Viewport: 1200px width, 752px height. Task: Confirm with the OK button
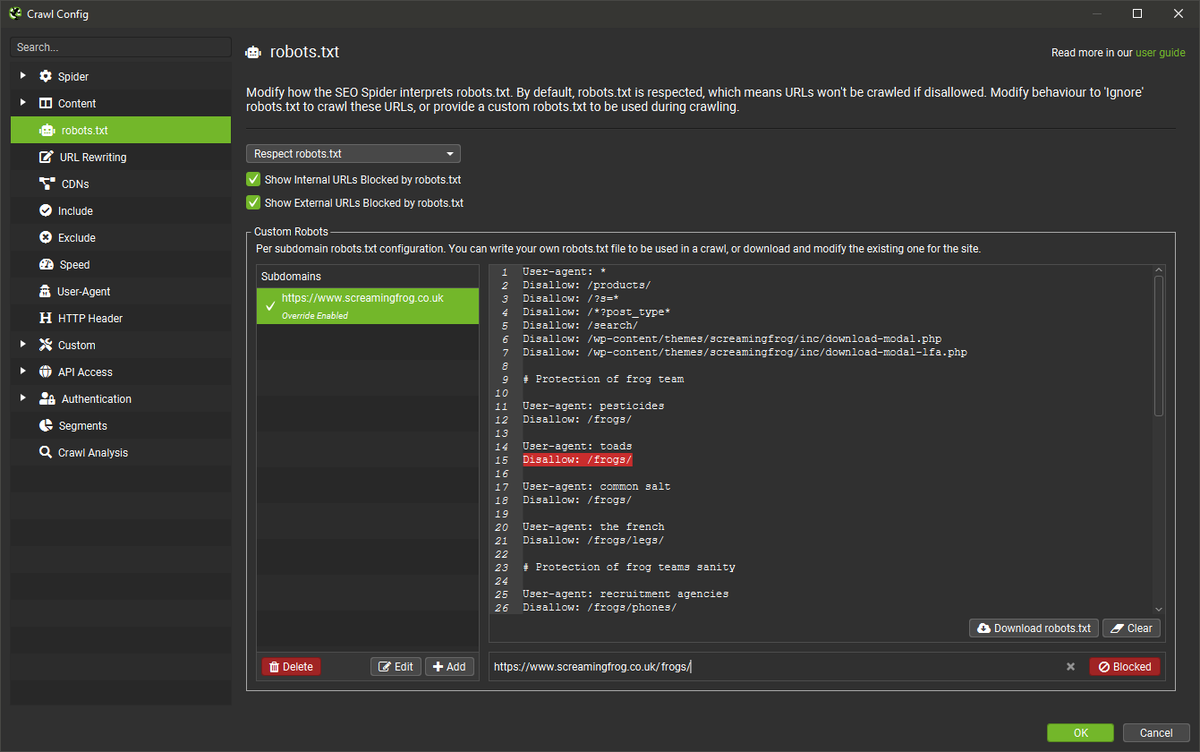(x=1080, y=733)
